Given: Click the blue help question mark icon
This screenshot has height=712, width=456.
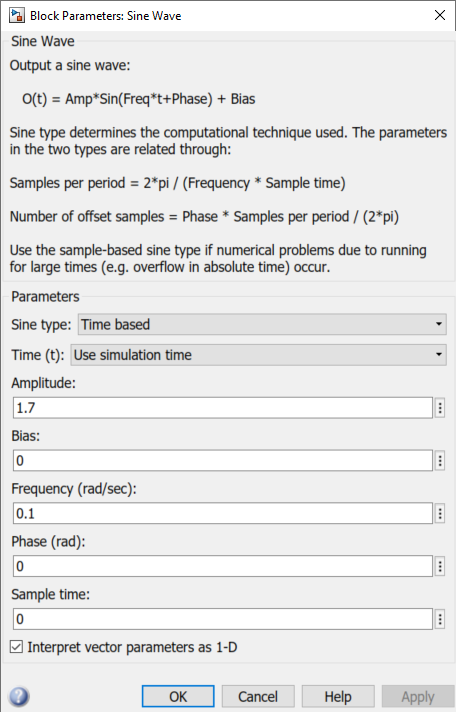Looking at the screenshot, I should point(19,696).
